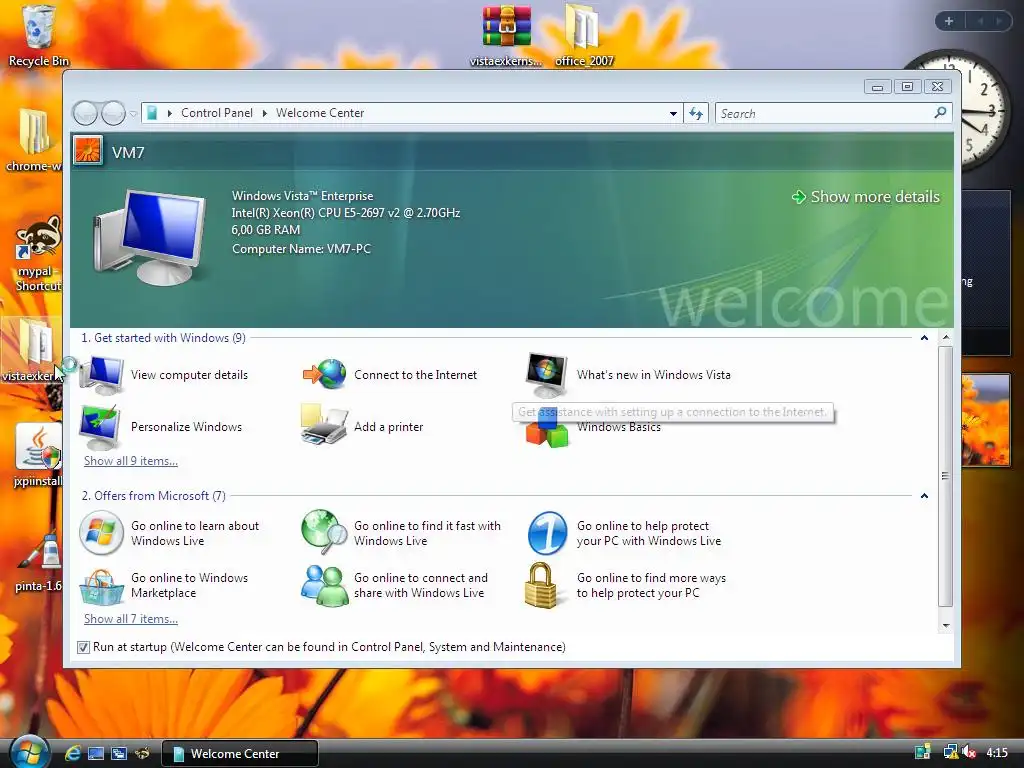
Task: Collapse the Get started with Windows section
Action: 924,338
